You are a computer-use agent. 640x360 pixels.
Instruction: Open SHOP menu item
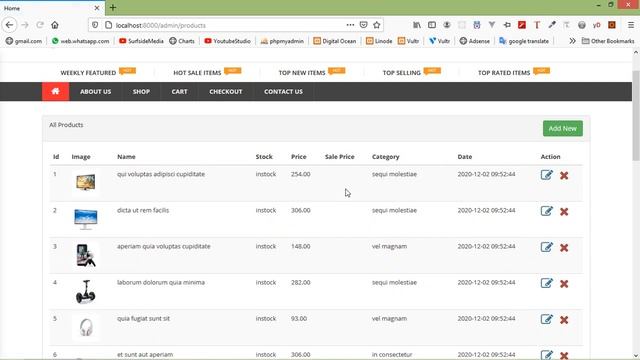(x=141, y=91)
